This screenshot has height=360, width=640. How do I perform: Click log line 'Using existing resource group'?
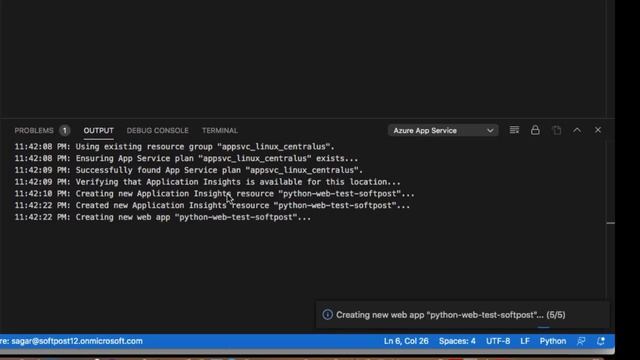click(175, 147)
